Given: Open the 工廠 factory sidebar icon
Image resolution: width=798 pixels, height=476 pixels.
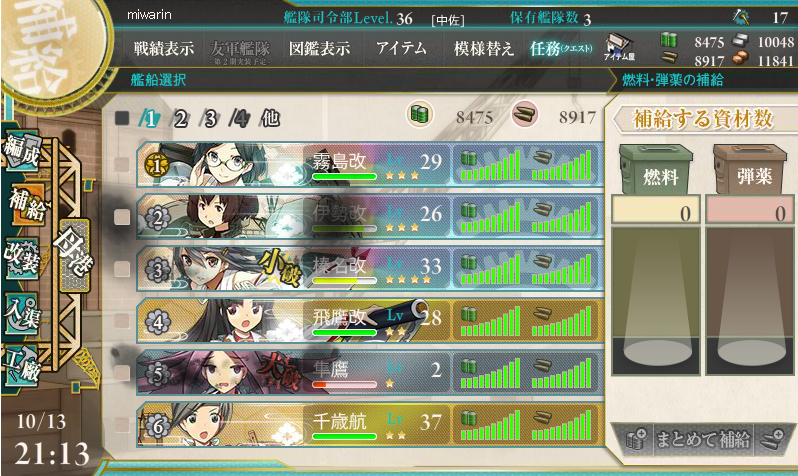Looking at the screenshot, I should click(x=21, y=366).
